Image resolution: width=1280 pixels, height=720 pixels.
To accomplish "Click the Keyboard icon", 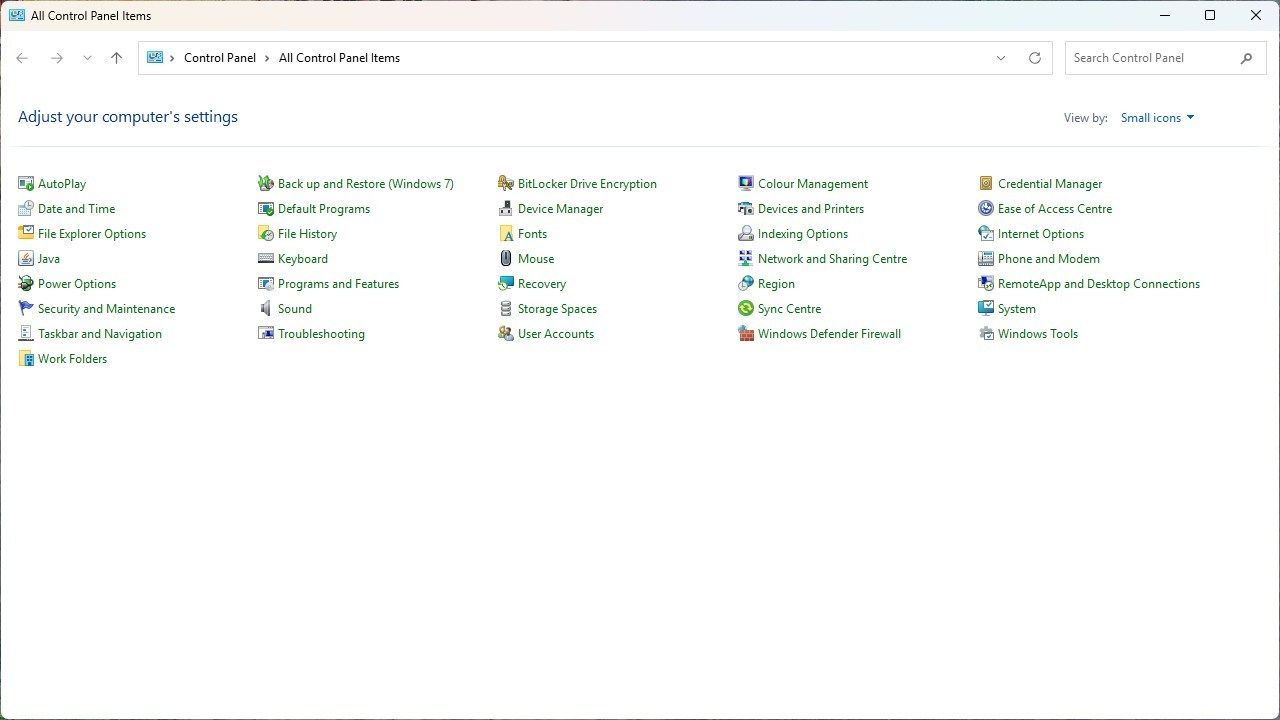I will click(x=266, y=259).
